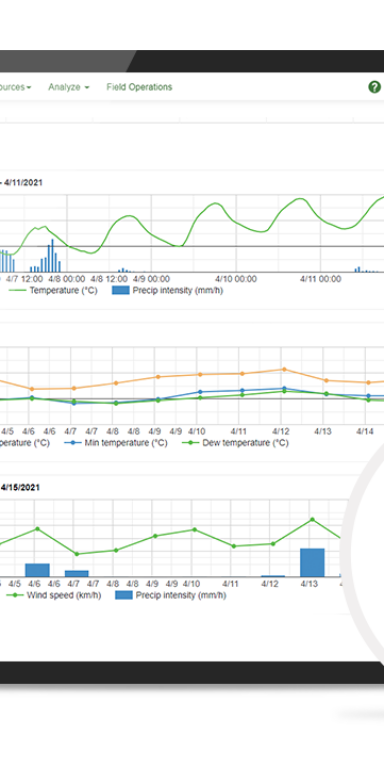Click the 4/13 precipitation bar in bottom chart
The width and height of the screenshot is (384, 768).
(312, 562)
